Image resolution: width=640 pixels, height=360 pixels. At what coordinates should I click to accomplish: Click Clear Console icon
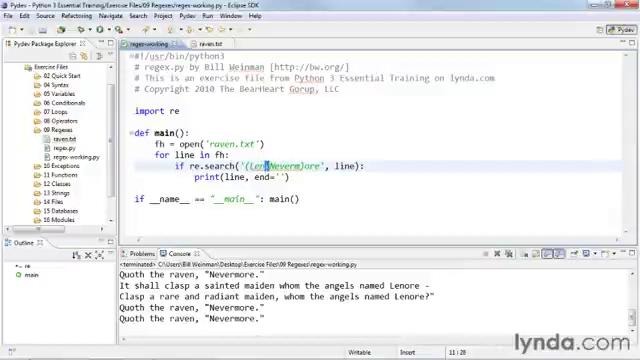(524, 254)
